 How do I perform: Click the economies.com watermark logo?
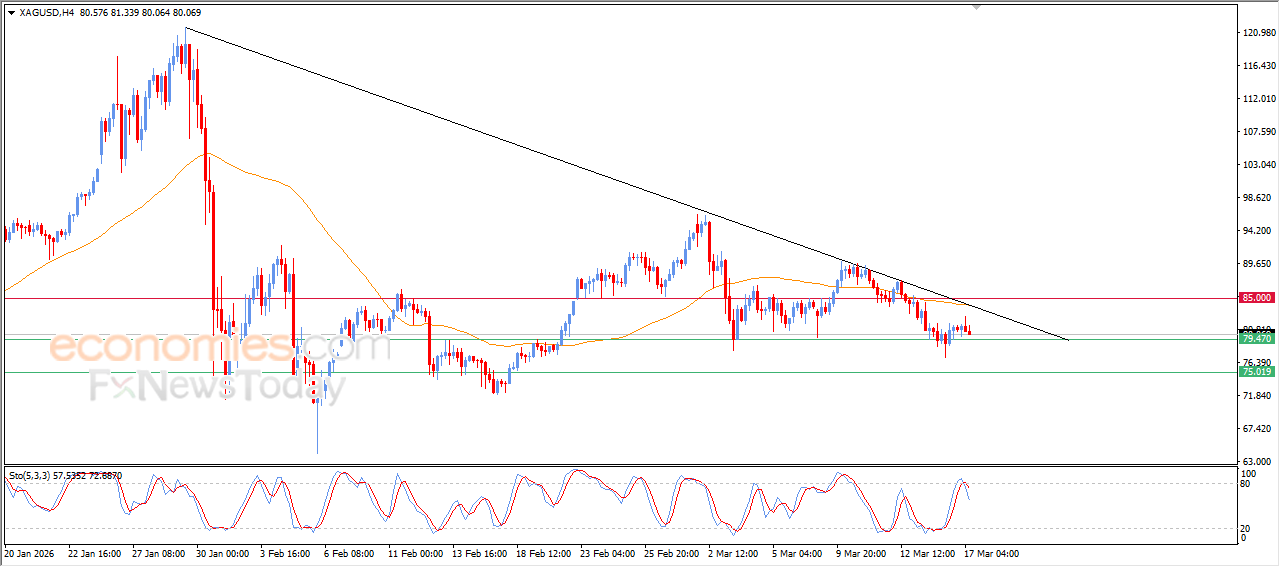tap(220, 348)
